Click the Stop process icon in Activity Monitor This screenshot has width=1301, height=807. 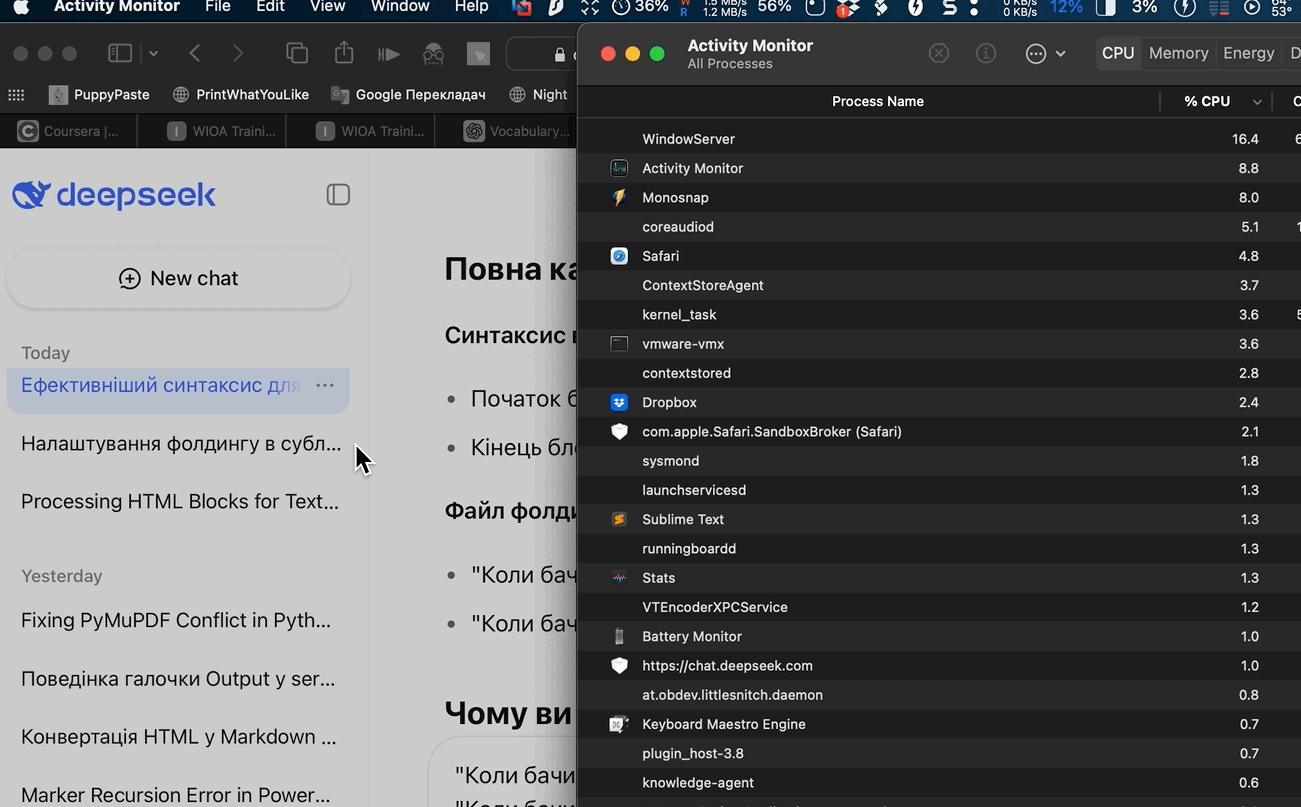click(x=938, y=54)
